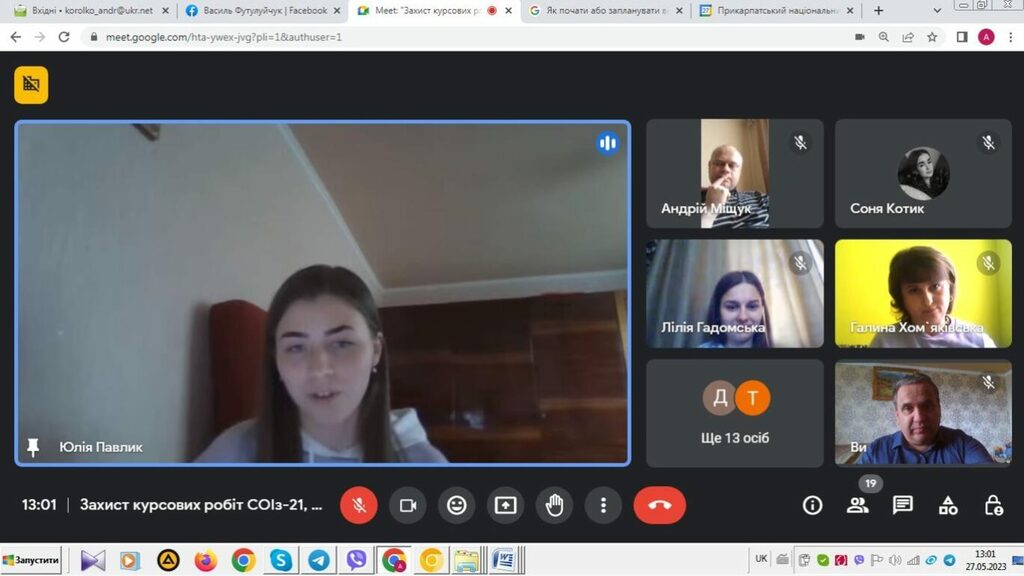Click the yellow captions-off badge at top left
The height and width of the screenshot is (576, 1024).
point(31,85)
